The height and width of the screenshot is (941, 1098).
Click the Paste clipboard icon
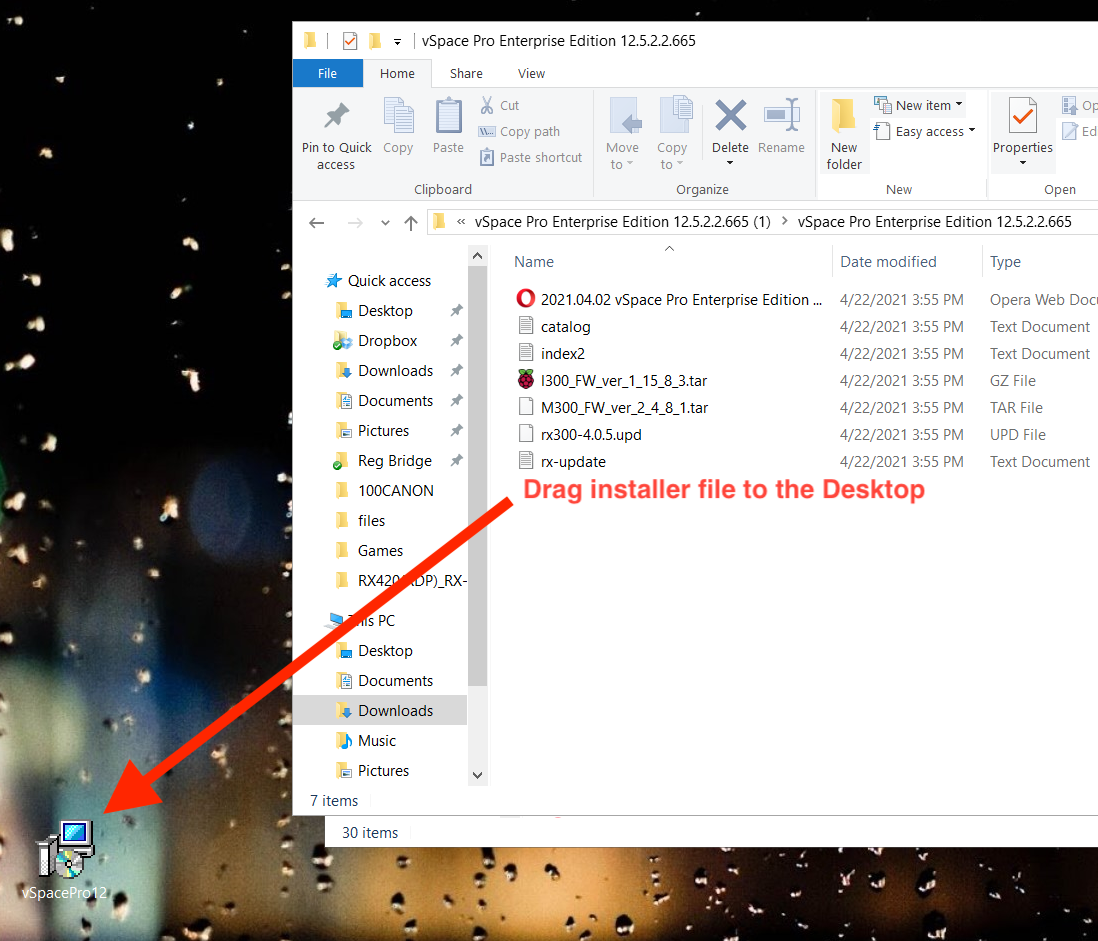point(448,116)
